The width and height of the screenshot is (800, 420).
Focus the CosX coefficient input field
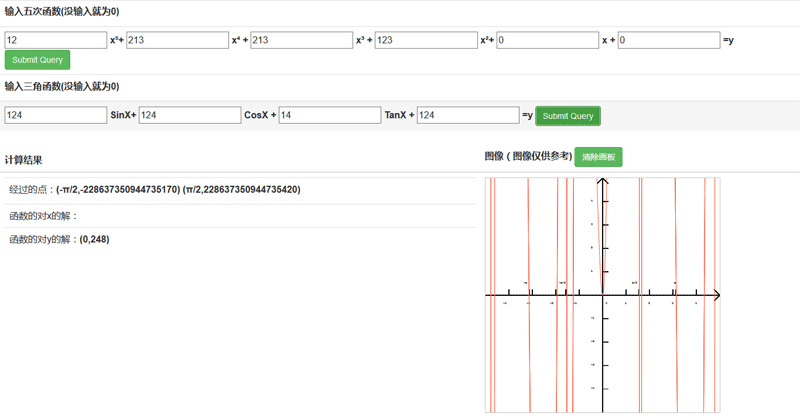189,115
